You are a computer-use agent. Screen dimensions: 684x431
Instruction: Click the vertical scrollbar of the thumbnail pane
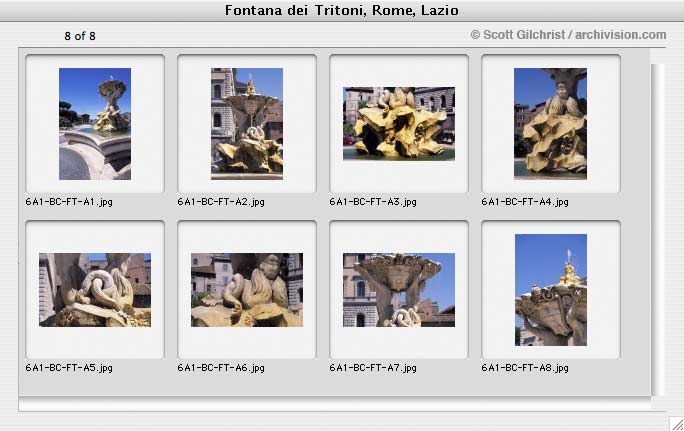pyautogui.click(x=657, y=230)
